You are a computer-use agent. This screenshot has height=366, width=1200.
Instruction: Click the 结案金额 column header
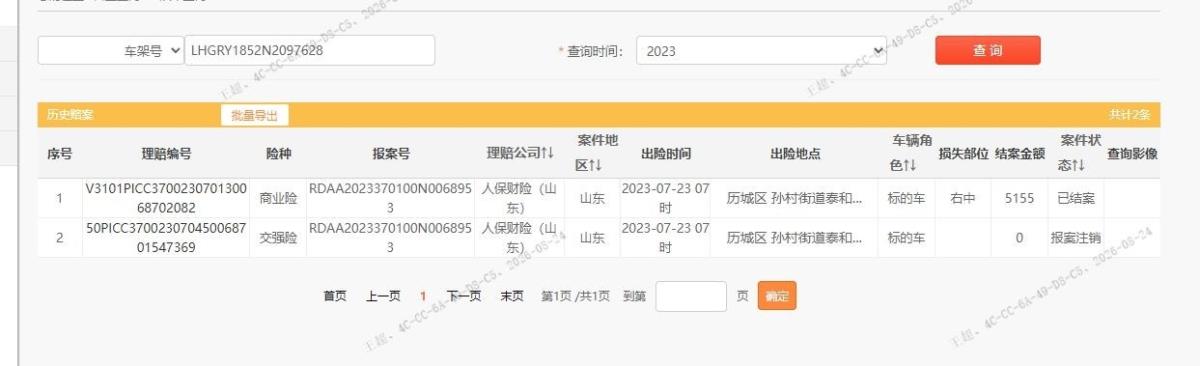[1019, 154]
